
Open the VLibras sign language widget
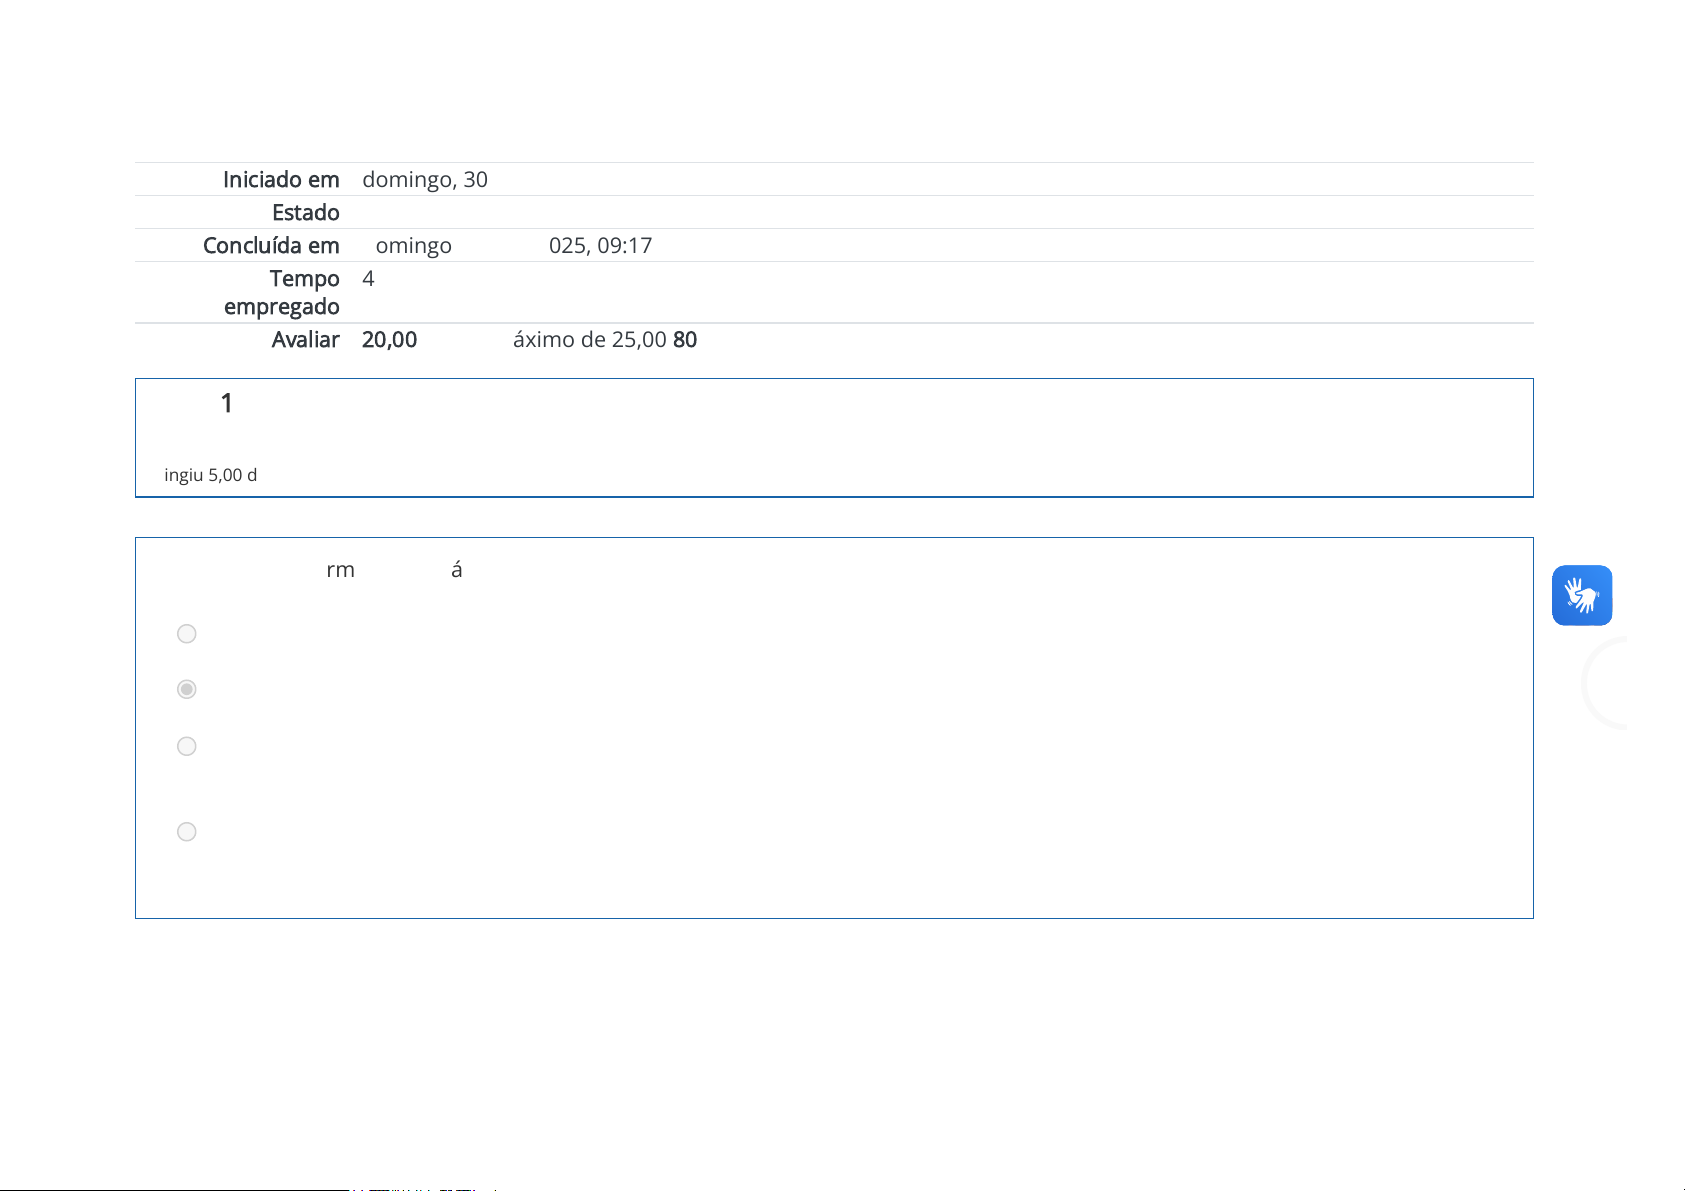1581,596
